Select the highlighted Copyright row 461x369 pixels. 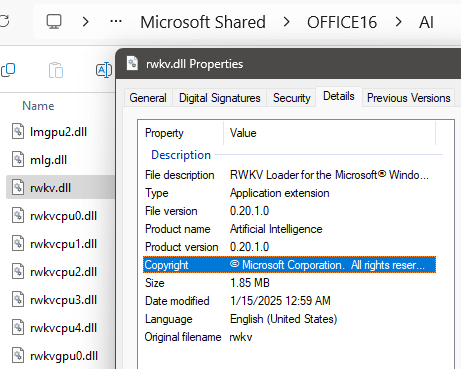(289, 265)
